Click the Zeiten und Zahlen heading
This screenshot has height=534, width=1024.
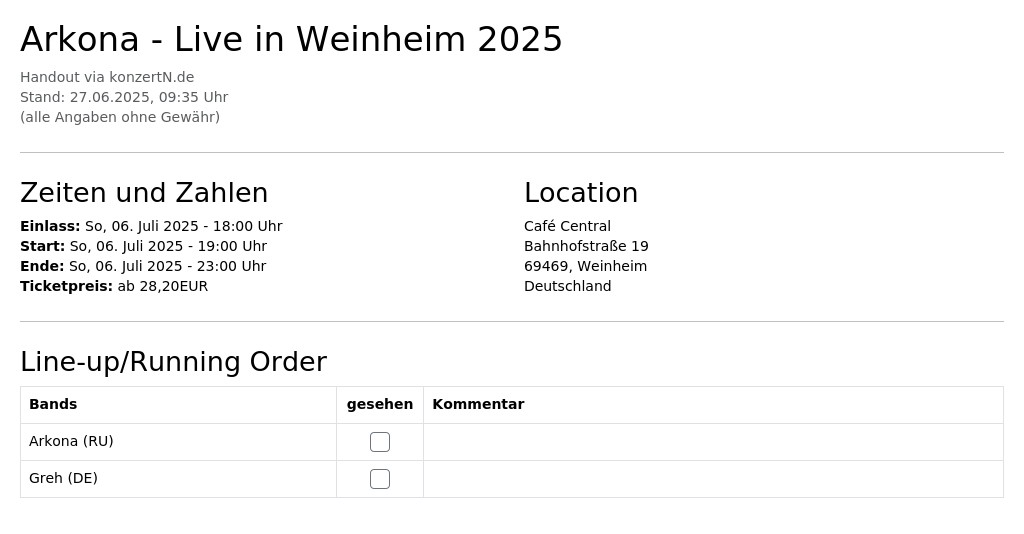point(144,193)
